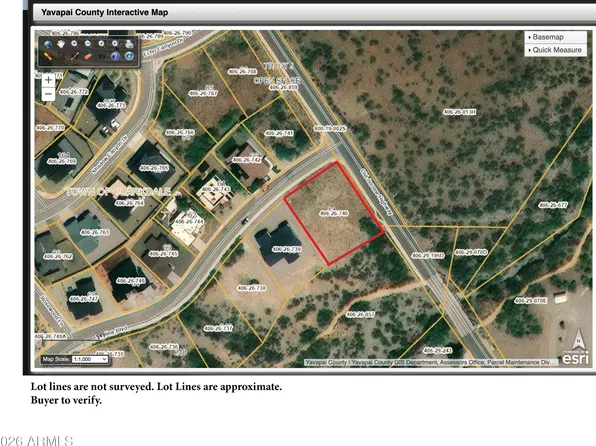The image size is (596, 446).
Task: Click parcel label 406-26-743
Action: [x=216, y=189]
